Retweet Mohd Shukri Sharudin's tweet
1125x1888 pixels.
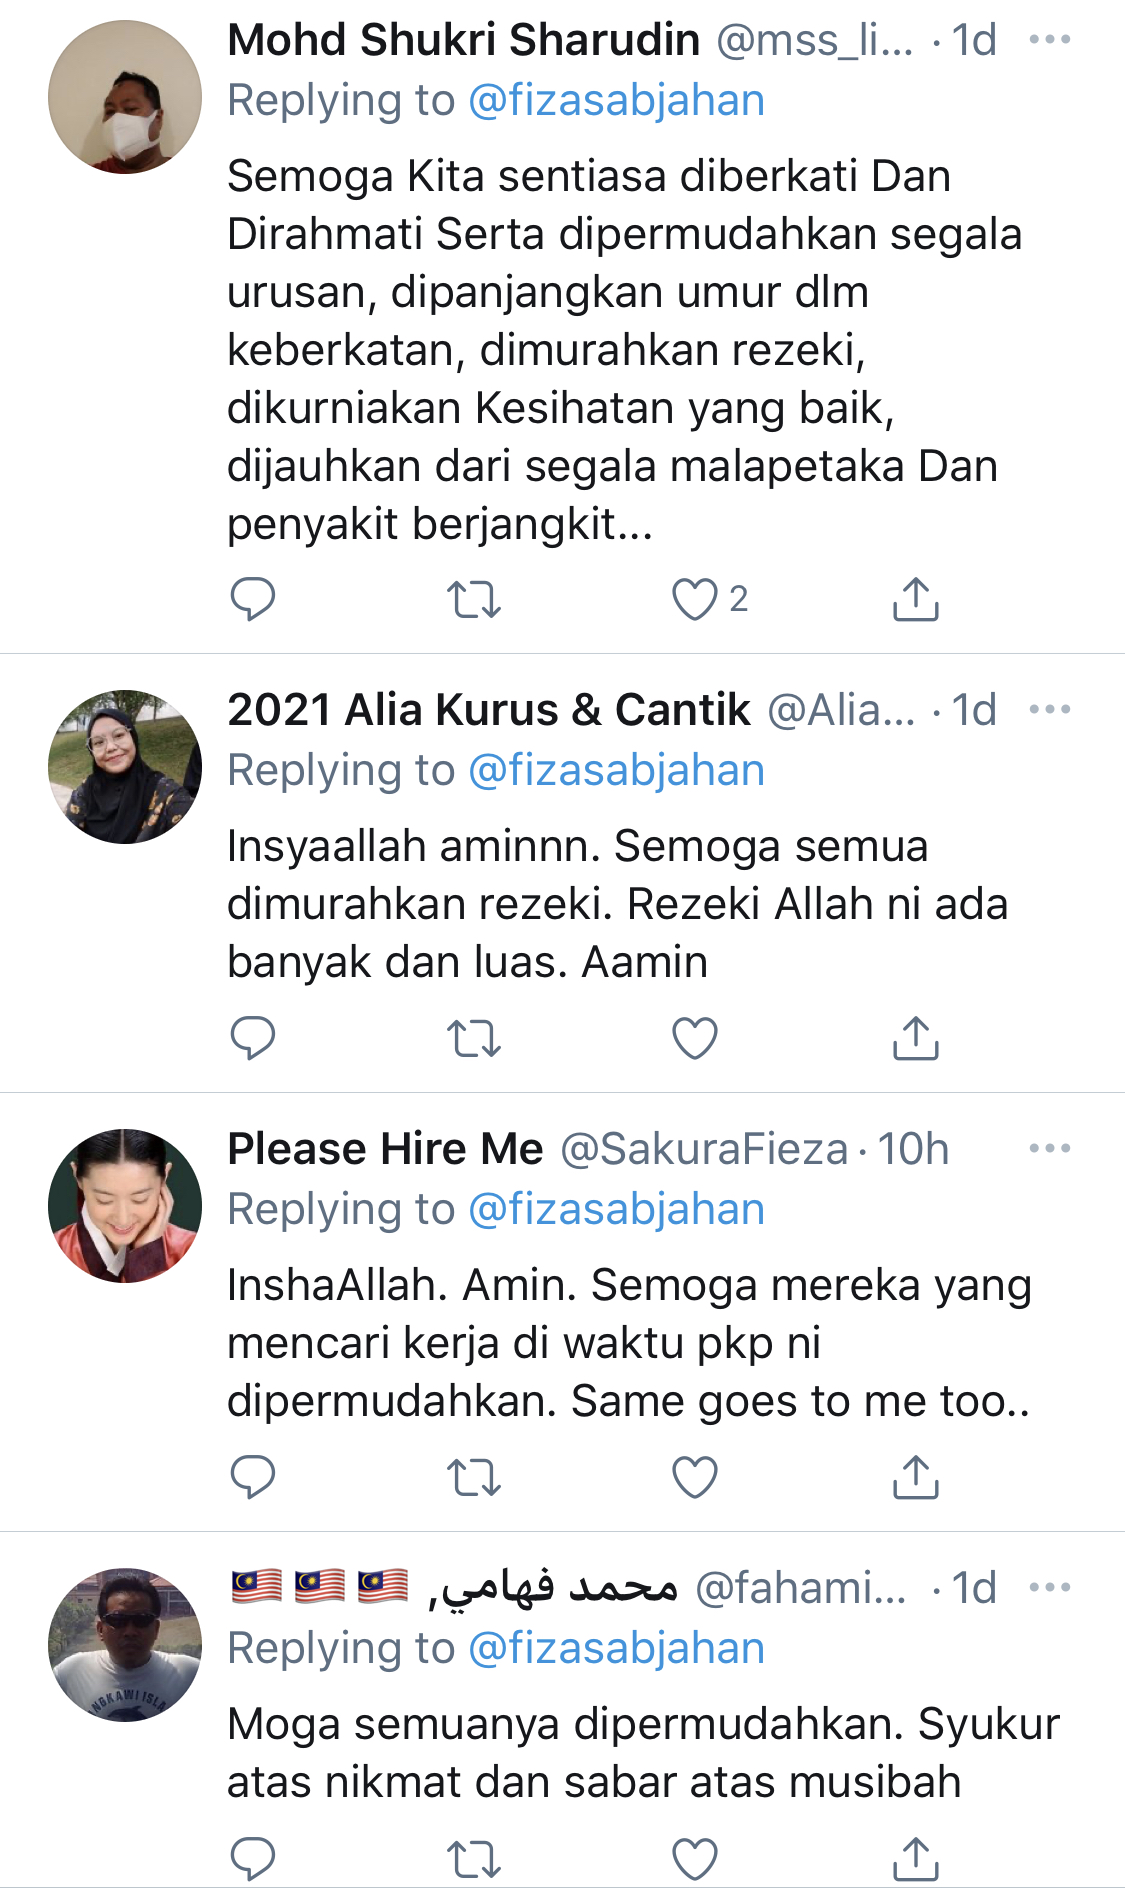click(x=473, y=599)
